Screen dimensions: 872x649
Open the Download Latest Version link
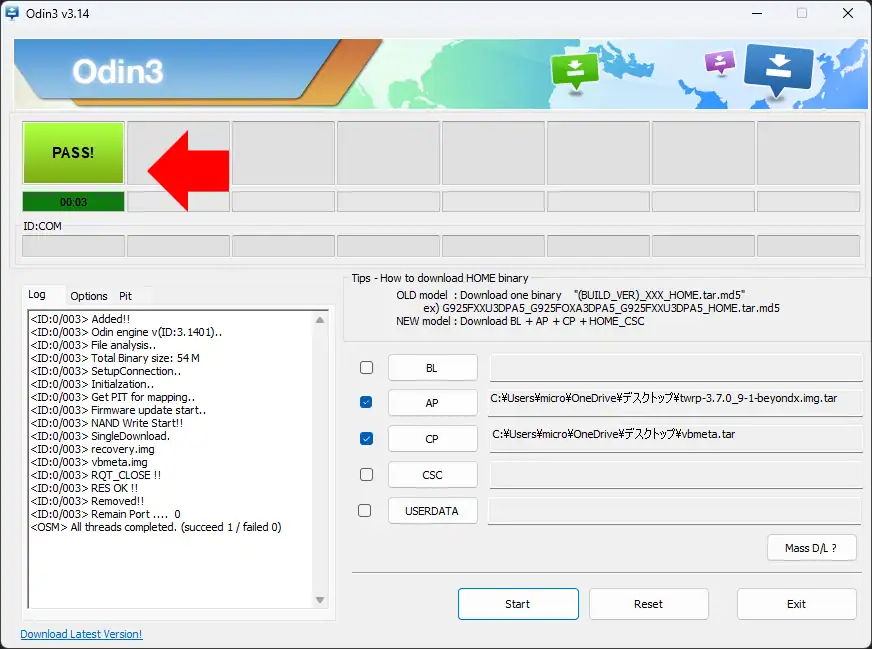81,634
